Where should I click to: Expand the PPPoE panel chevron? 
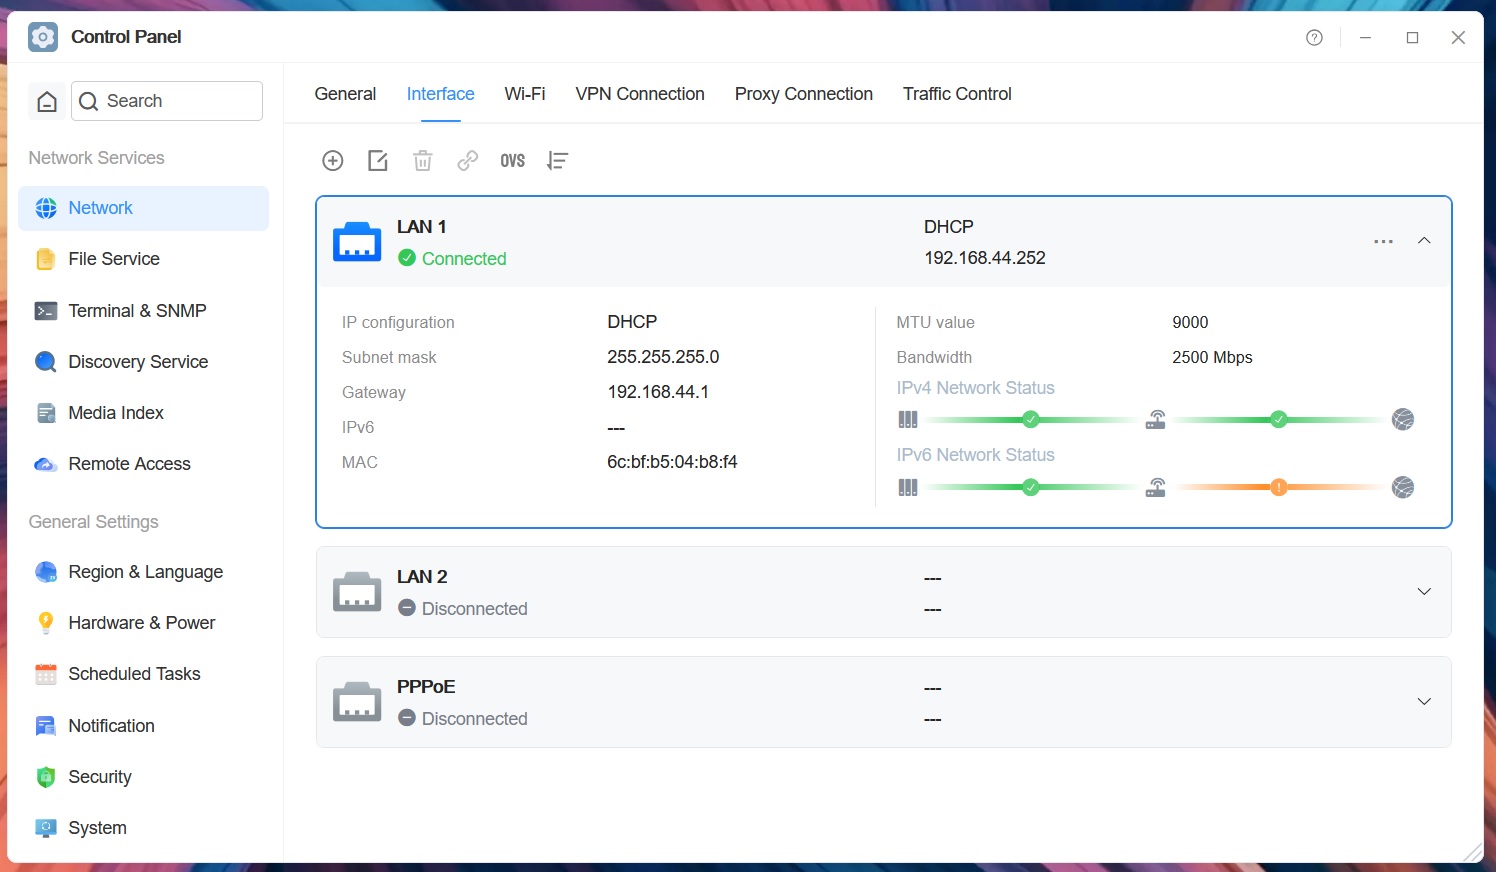(1424, 702)
